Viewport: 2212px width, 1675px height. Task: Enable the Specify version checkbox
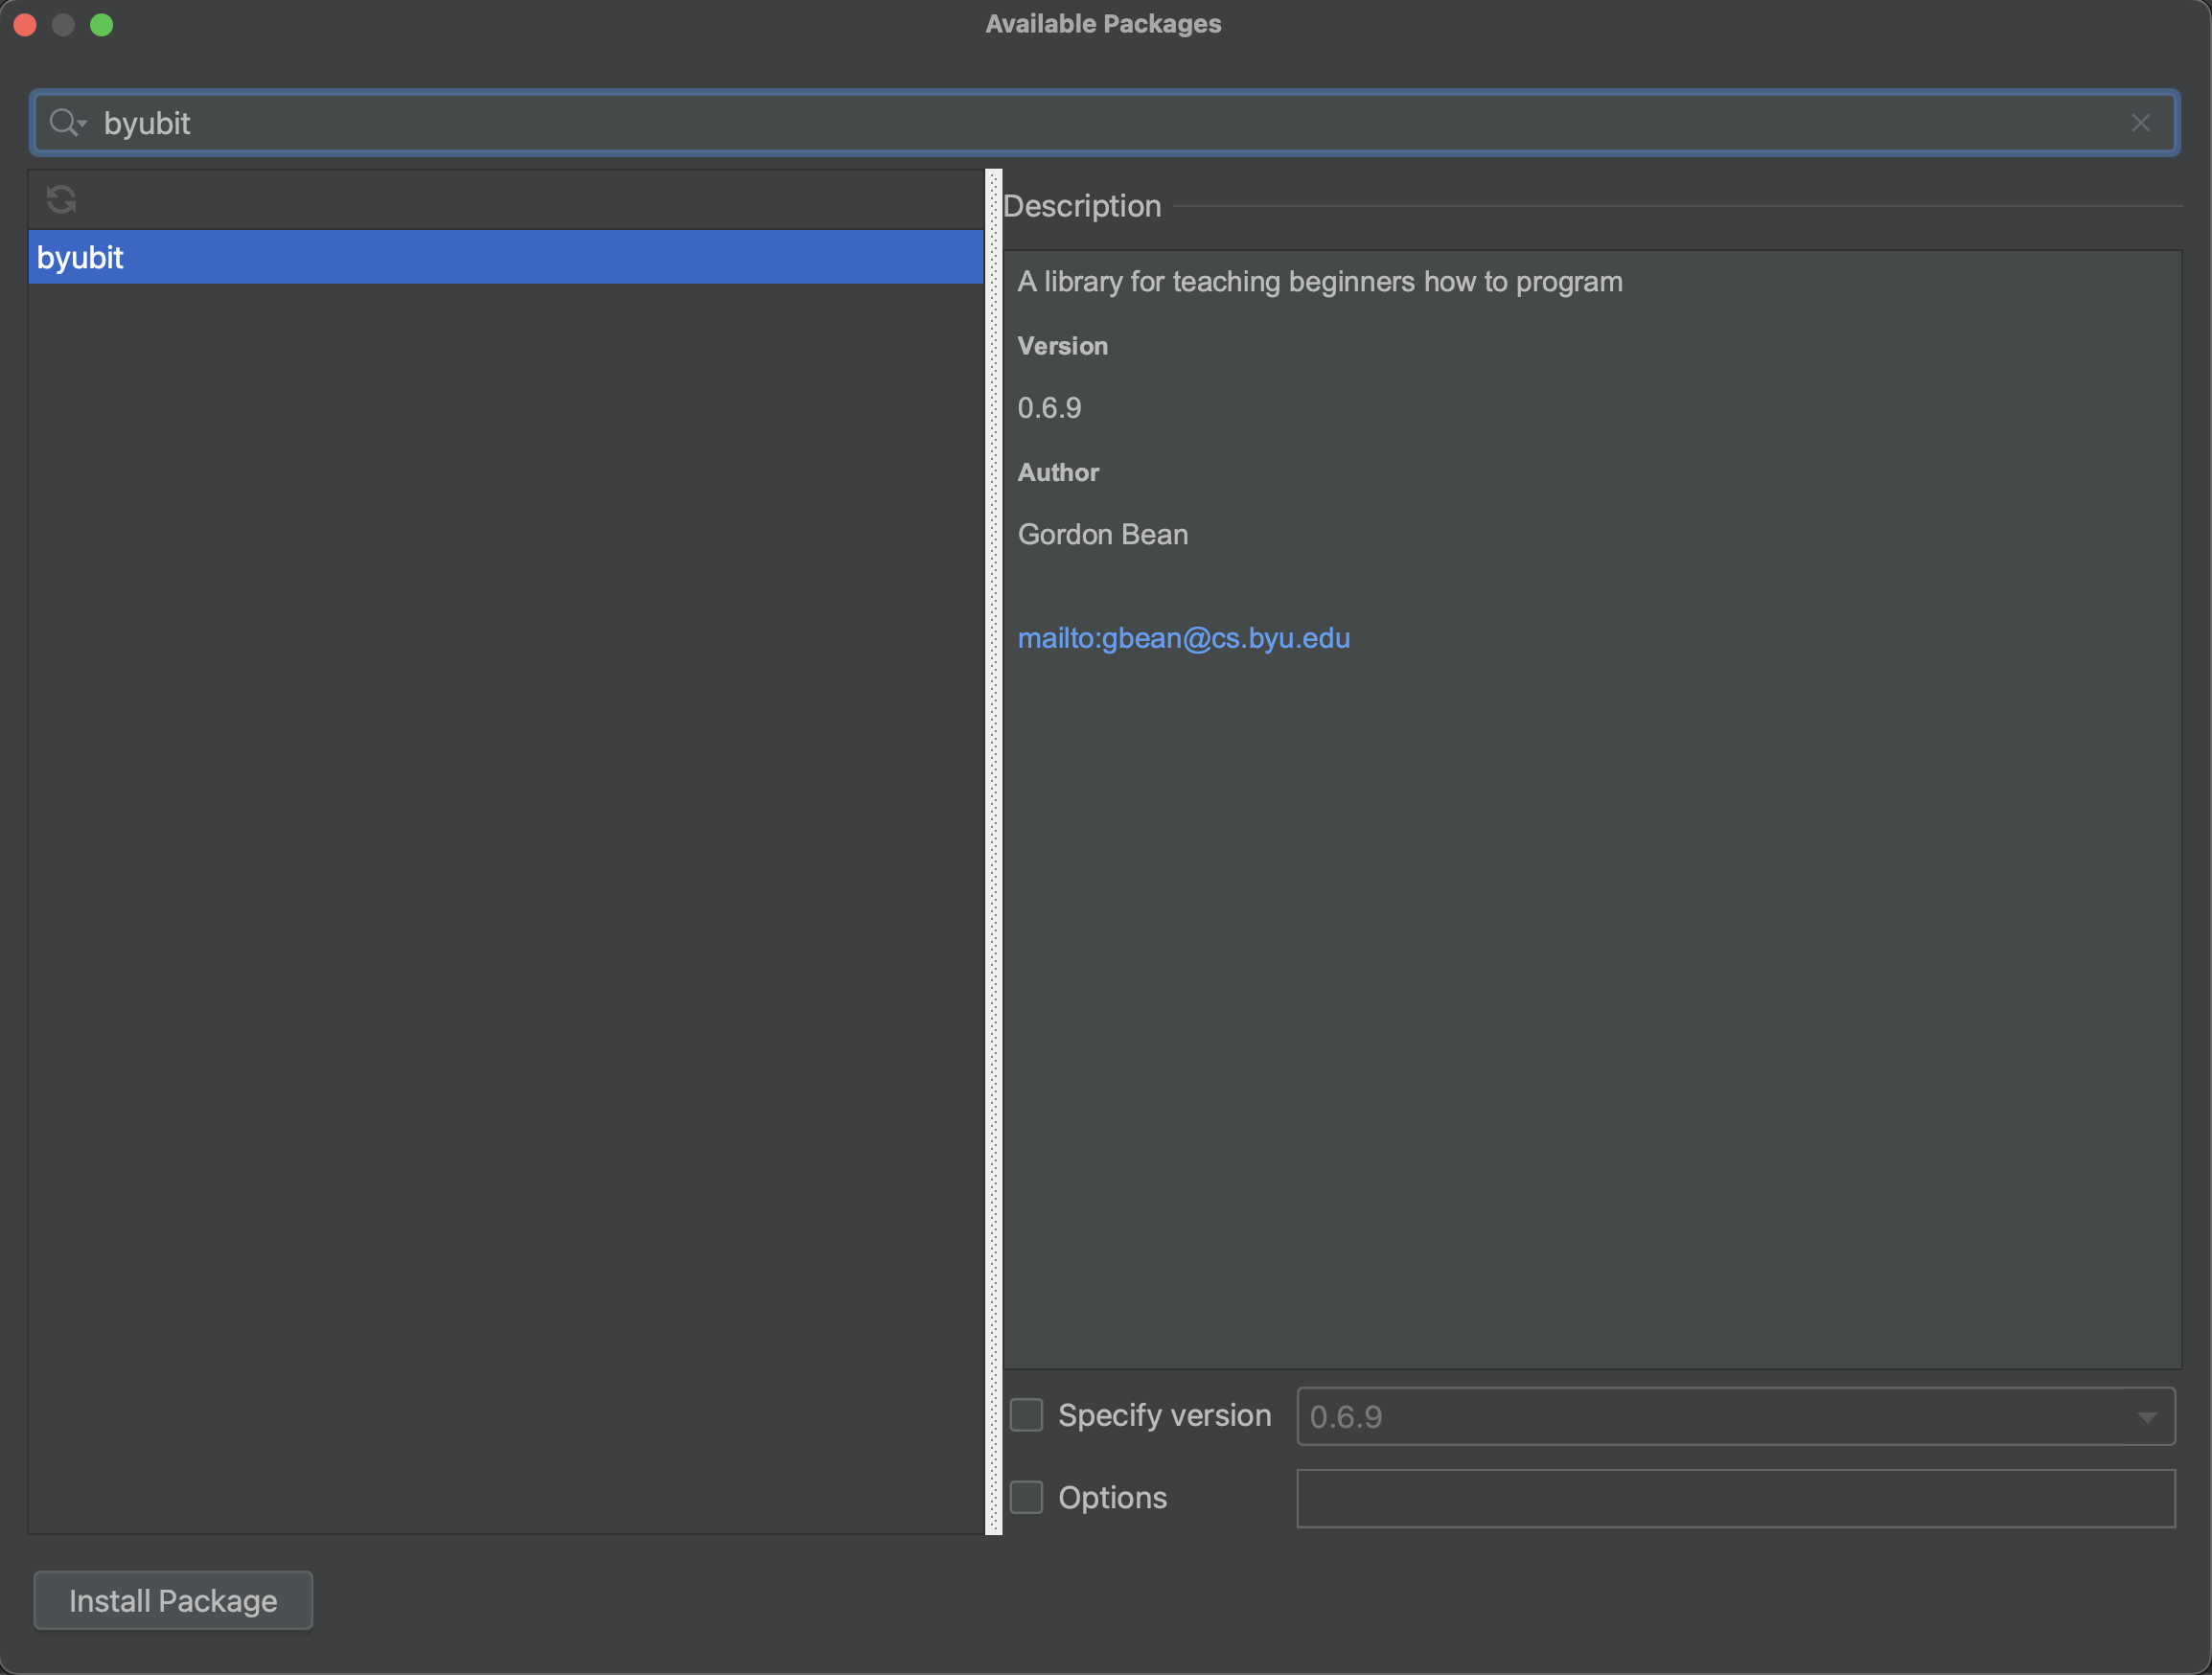[1025, 1412]
